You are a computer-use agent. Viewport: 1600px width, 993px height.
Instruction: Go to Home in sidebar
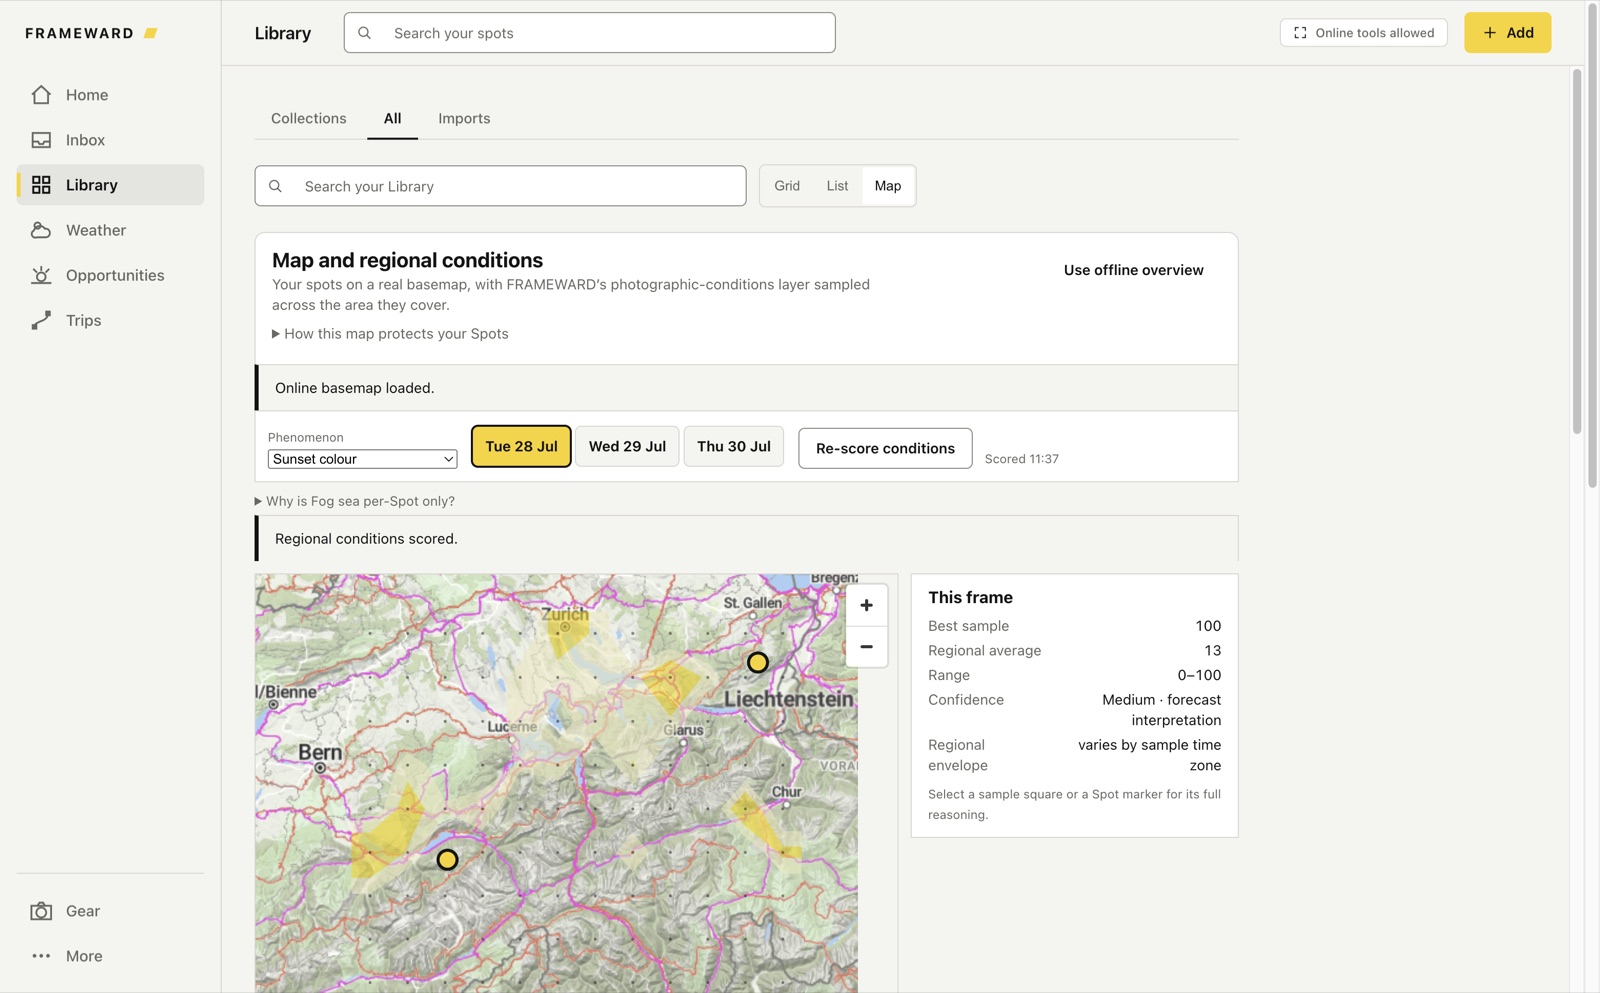110,95
